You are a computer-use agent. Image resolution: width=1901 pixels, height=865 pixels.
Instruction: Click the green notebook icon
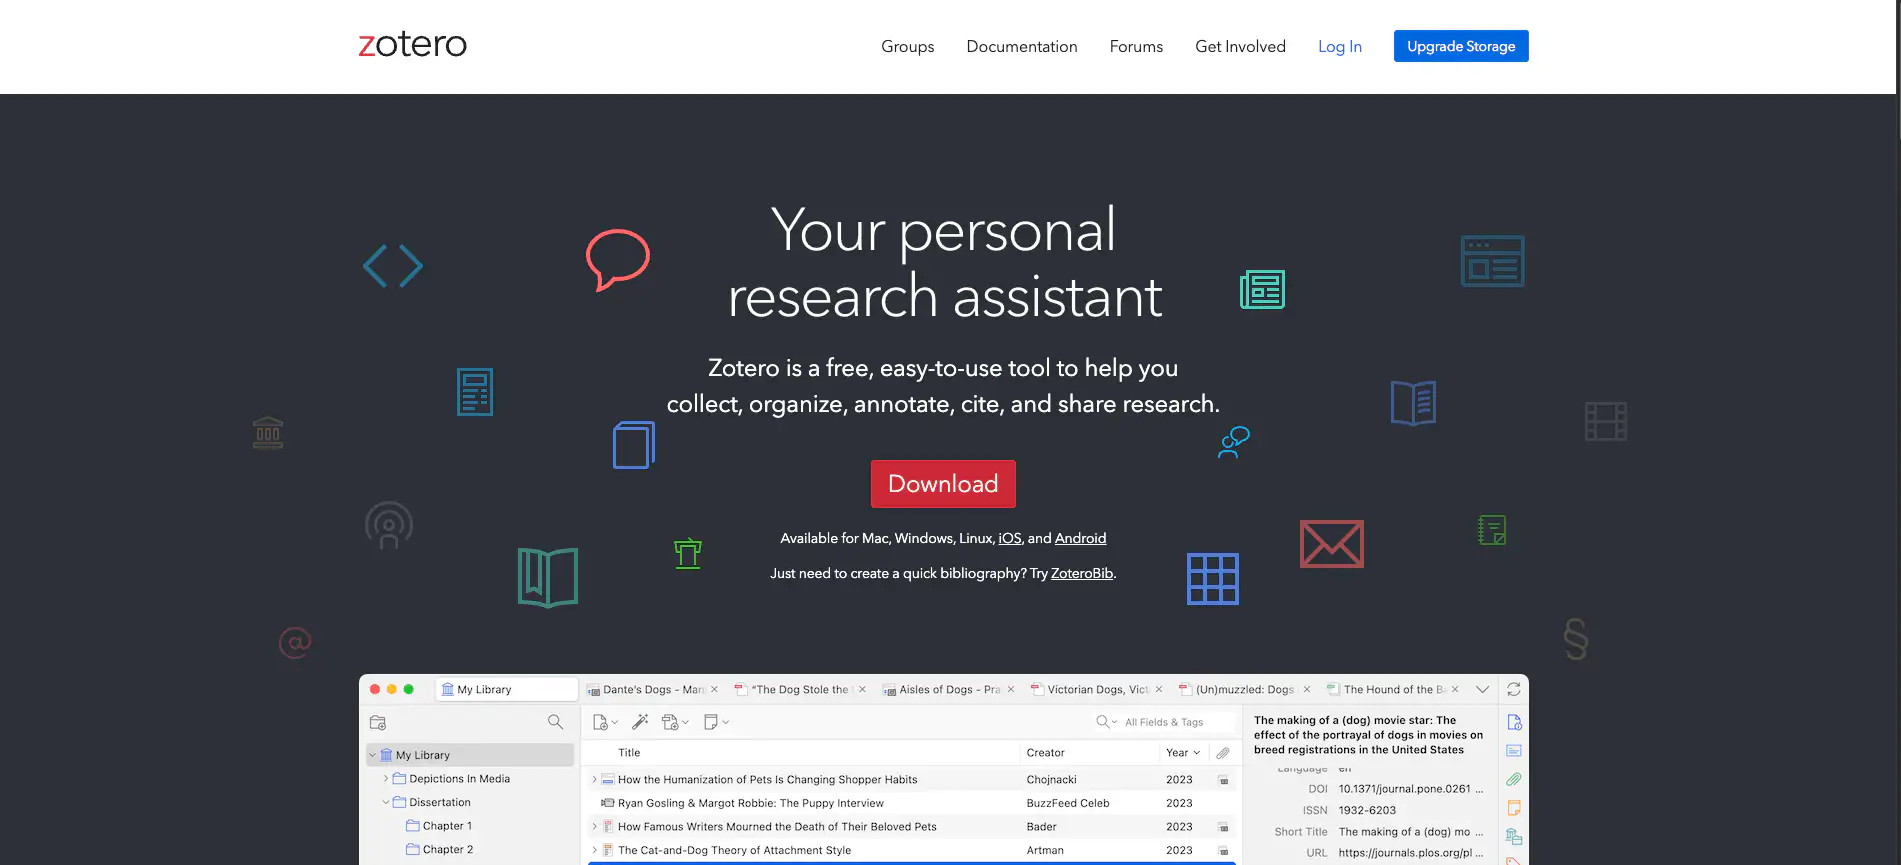tap(1491, 530)
